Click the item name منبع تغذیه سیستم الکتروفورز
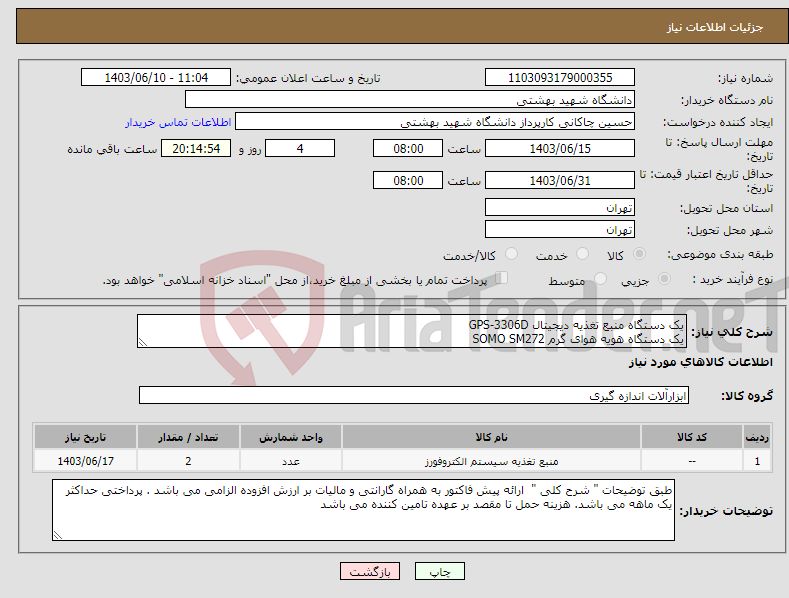The width and height of the screenshot is (789, 598). 491,461
